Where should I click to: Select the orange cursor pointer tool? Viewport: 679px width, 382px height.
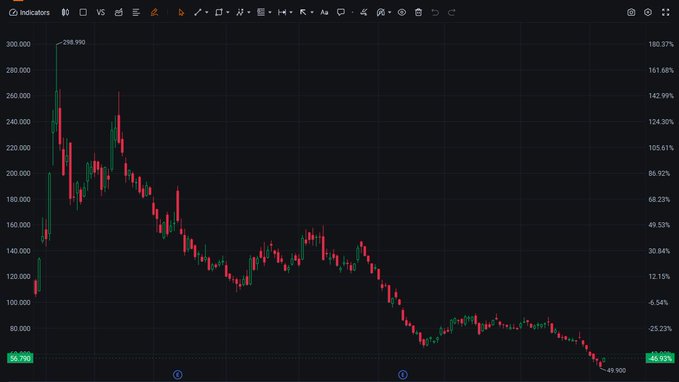pyautogui.click(x=181, y=13)
